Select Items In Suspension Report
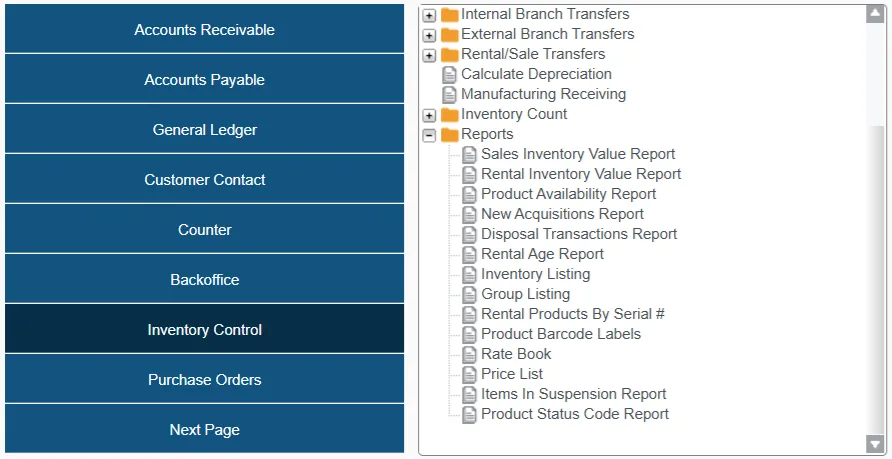Viewport: 892px width, 459px height. [x=573, y=394]
